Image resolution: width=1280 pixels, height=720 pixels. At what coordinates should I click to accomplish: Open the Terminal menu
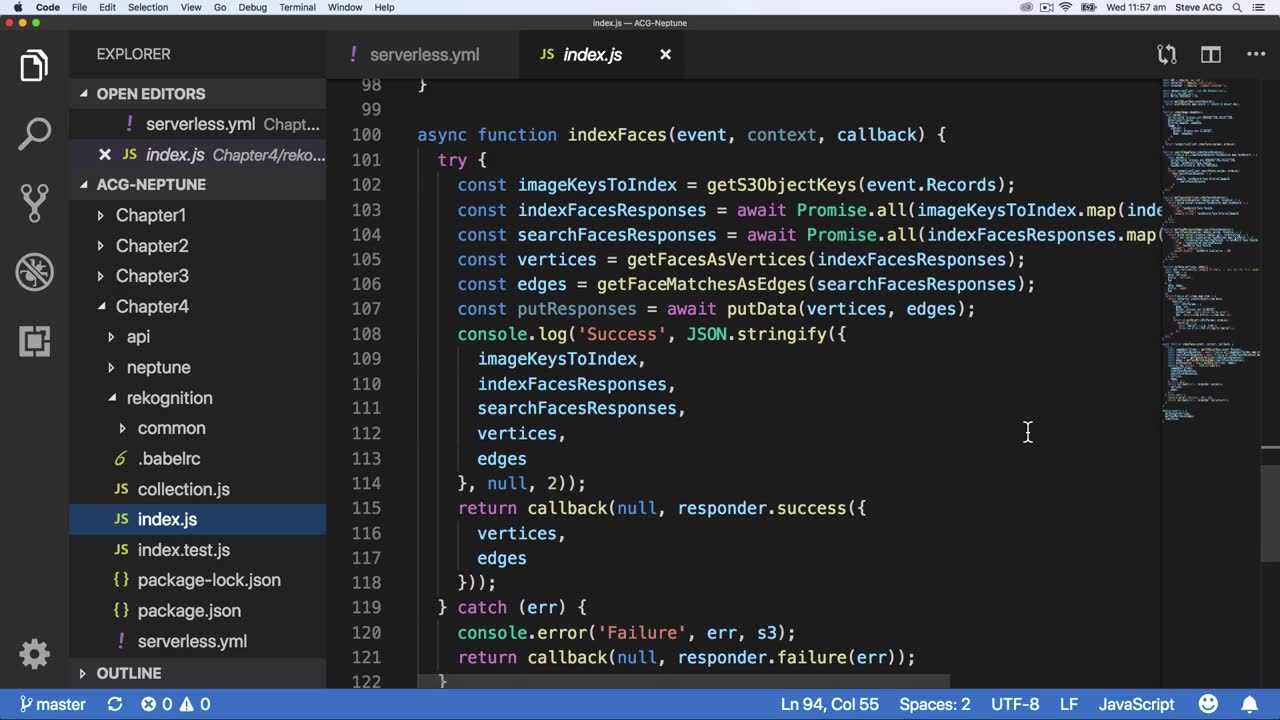coord(297,7)
